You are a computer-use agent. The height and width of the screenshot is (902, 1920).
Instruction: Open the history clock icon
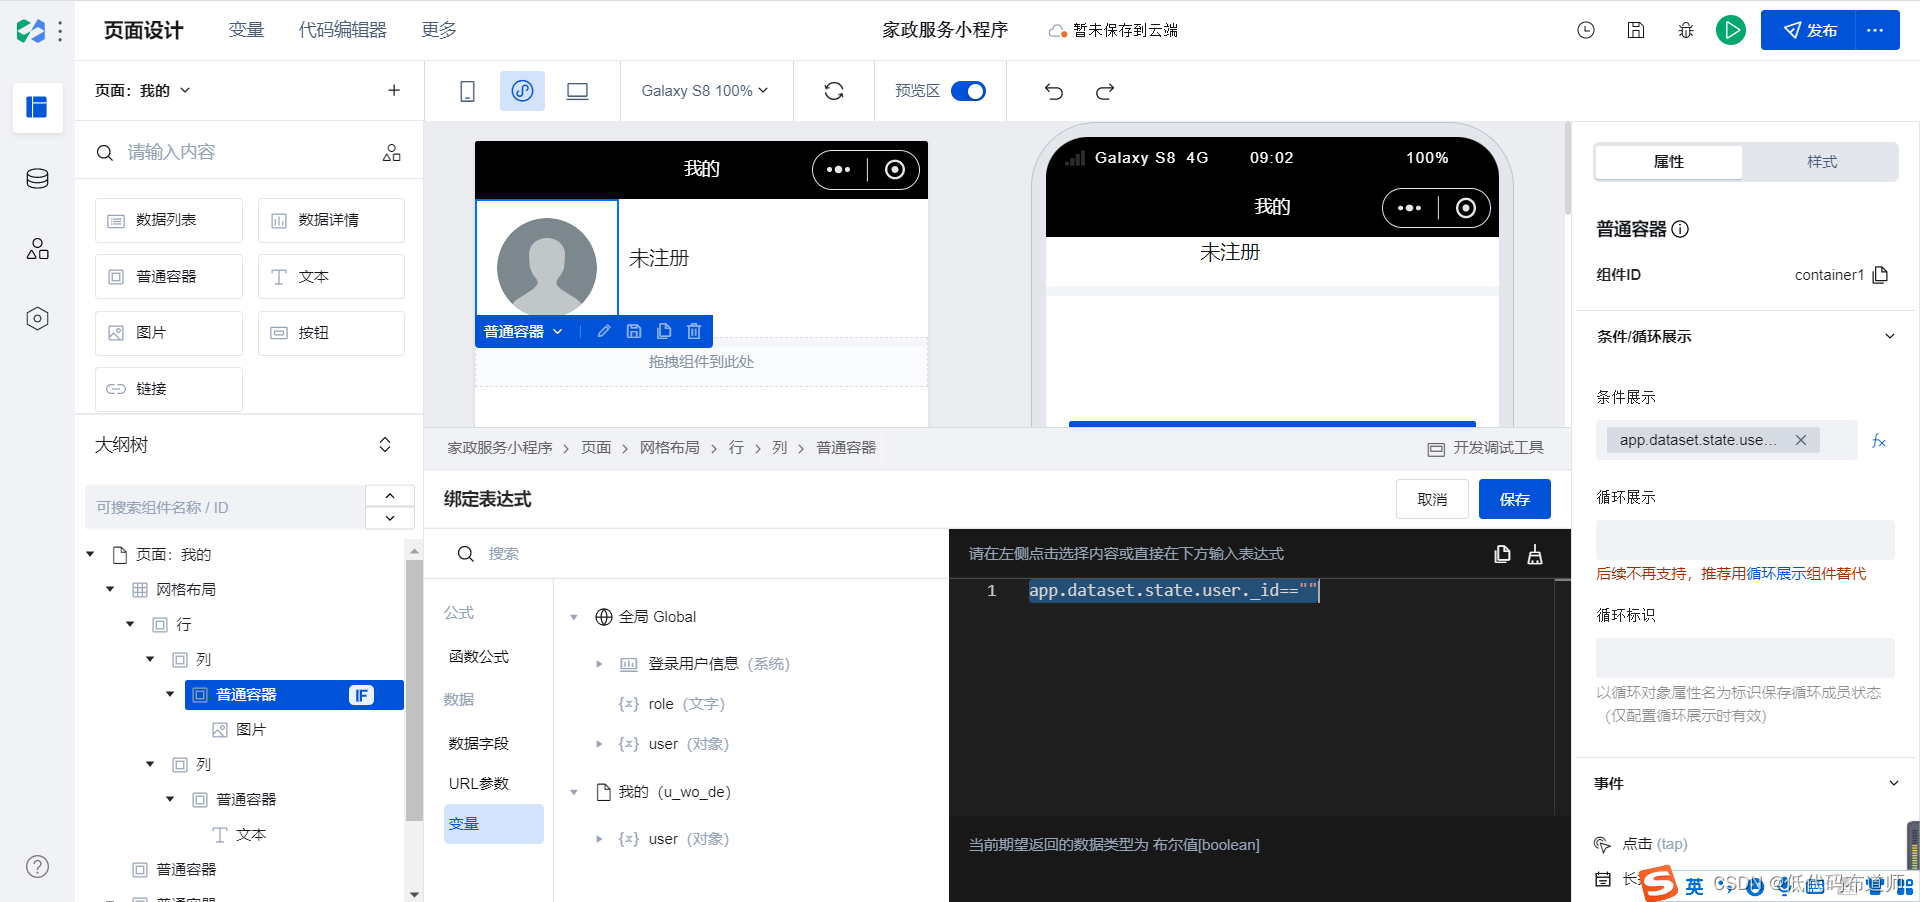pyautogui.click(x=1586, y=30)
